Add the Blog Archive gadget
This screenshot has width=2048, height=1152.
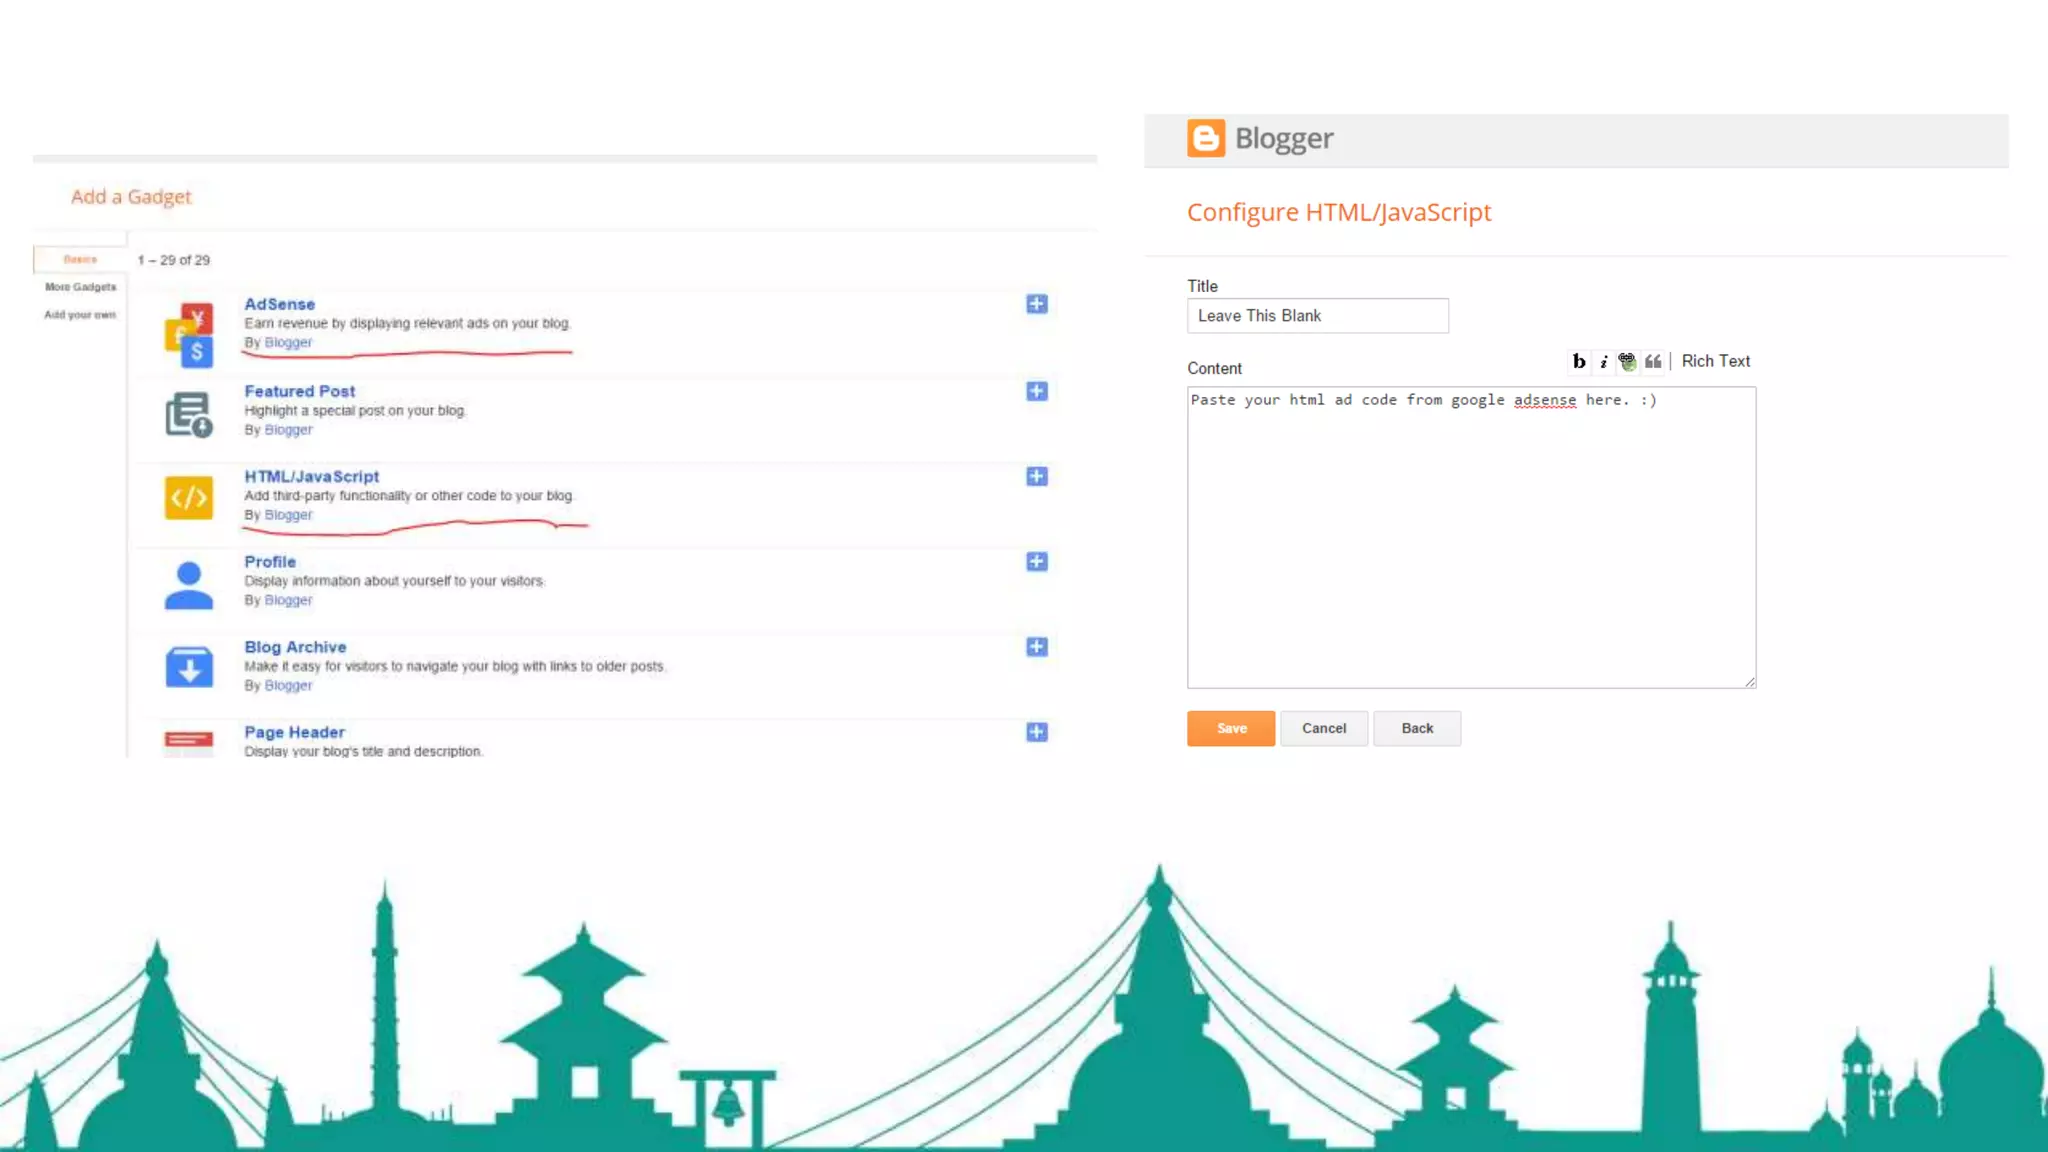[1037, 647]
